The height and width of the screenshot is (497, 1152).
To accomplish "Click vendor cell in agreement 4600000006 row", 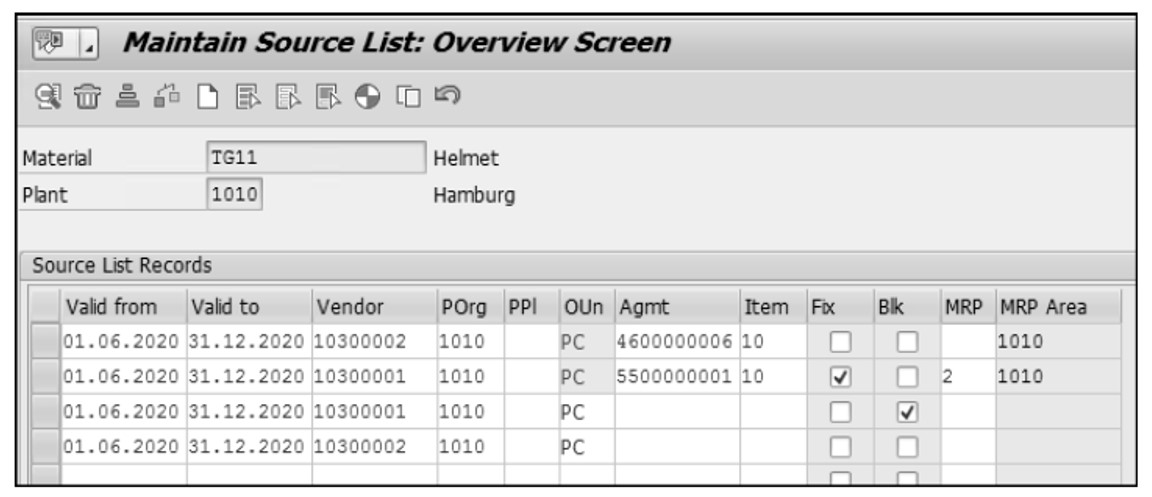I will 374,342.
